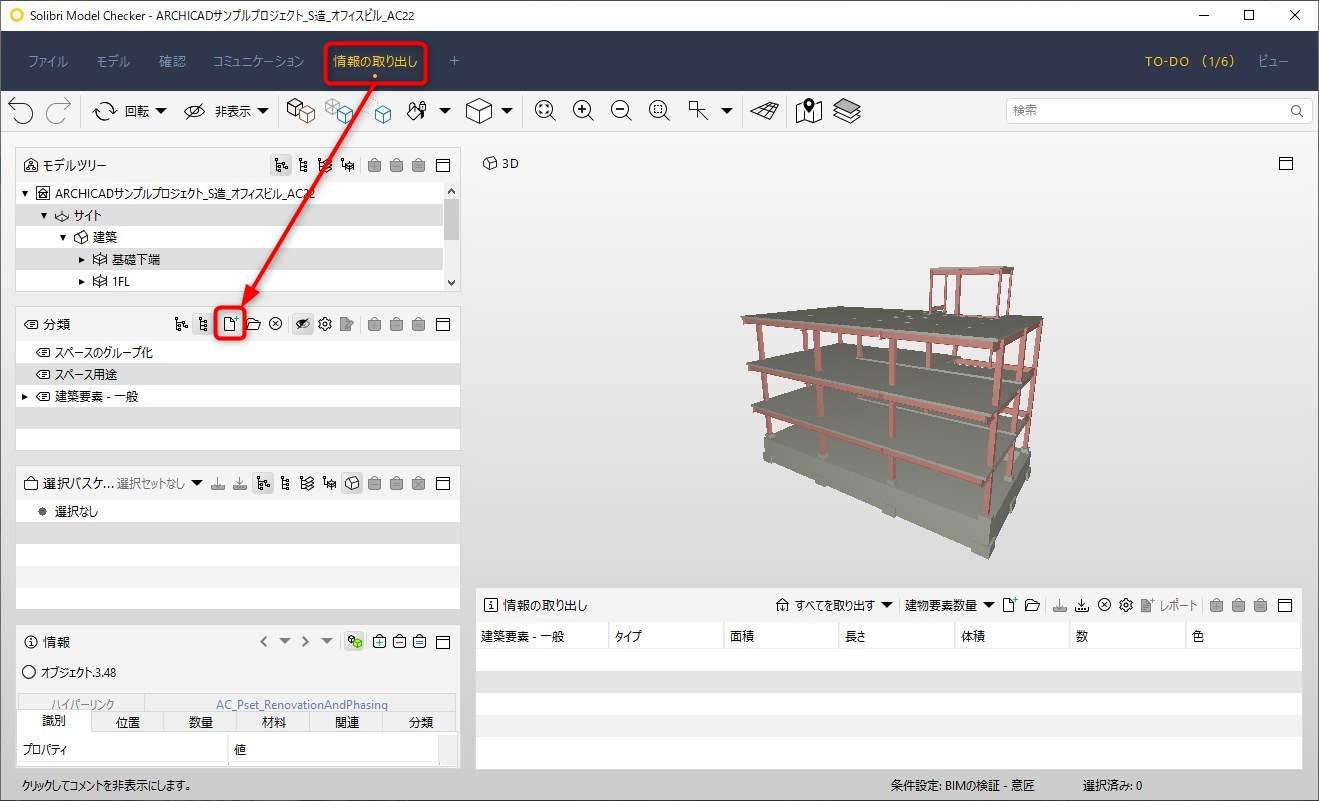Click the レポート button

tap(1169, 605)
